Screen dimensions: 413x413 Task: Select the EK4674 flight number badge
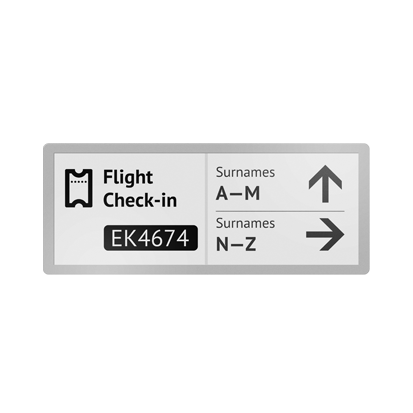coord(151,238)
